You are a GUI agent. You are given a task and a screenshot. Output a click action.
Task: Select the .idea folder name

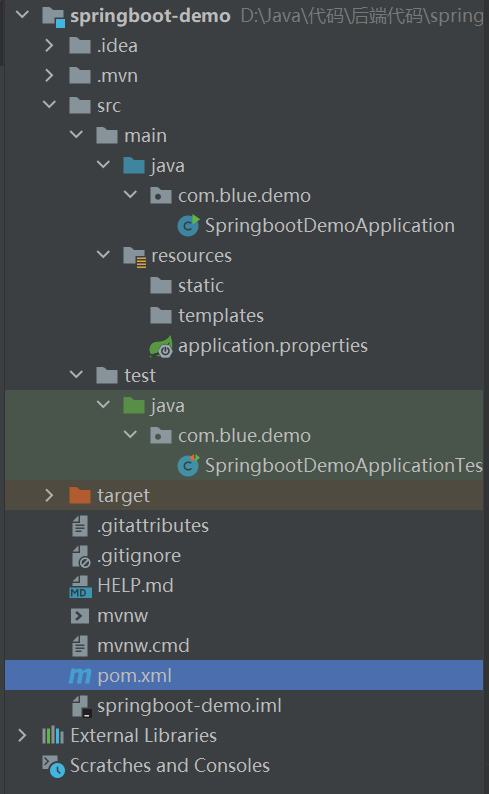coord(117,46)
